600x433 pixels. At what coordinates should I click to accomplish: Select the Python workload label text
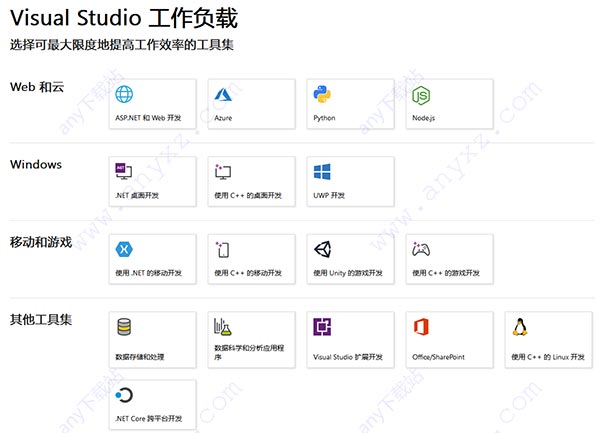(324, 118)
